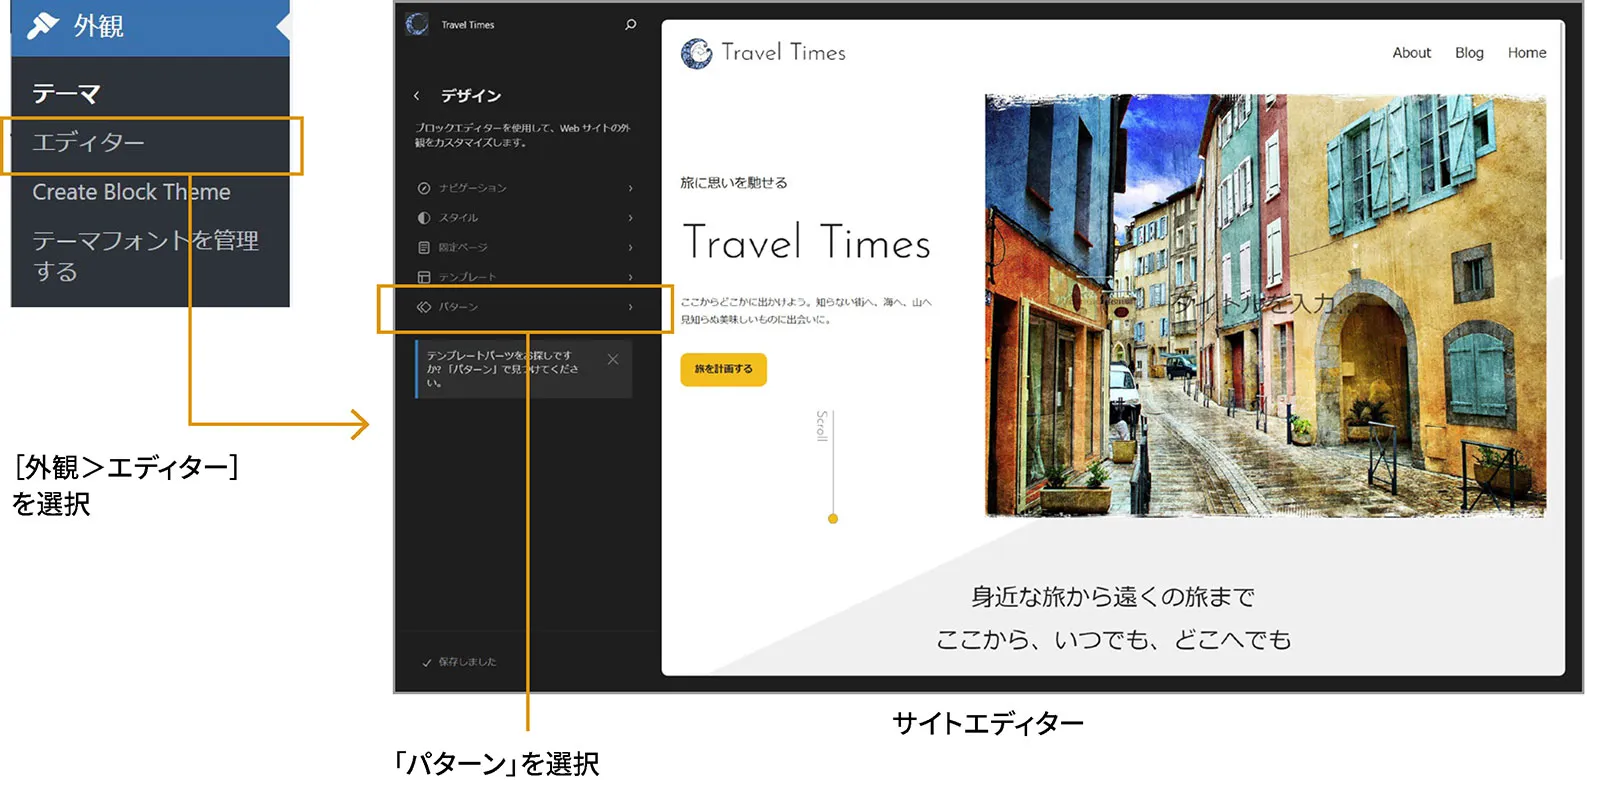
Task: Click the yellow 旅を計画する button
Action: coord(723,369)
